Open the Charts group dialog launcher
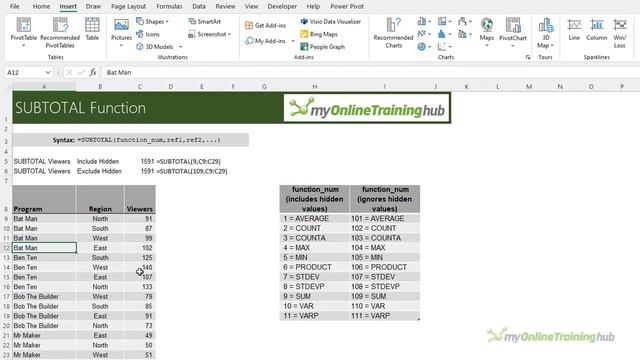This screenshot has width=640, height=360. pos(528,57)
